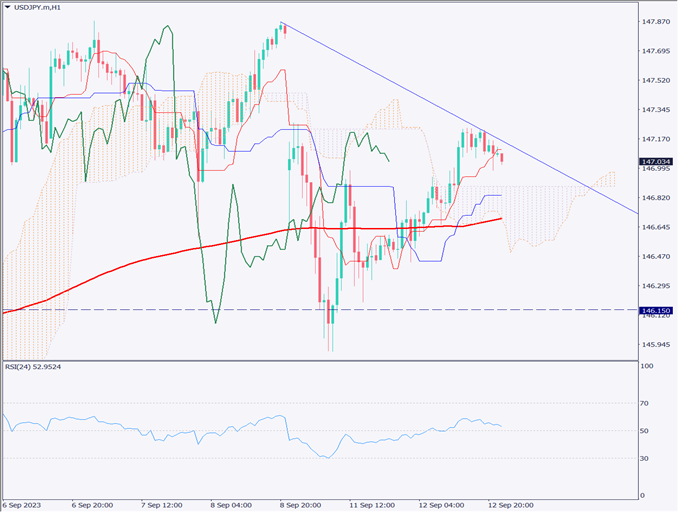Click the last red candlestick near 147.034
Viewport: 678px width, 512px height.
pos(502,157)
